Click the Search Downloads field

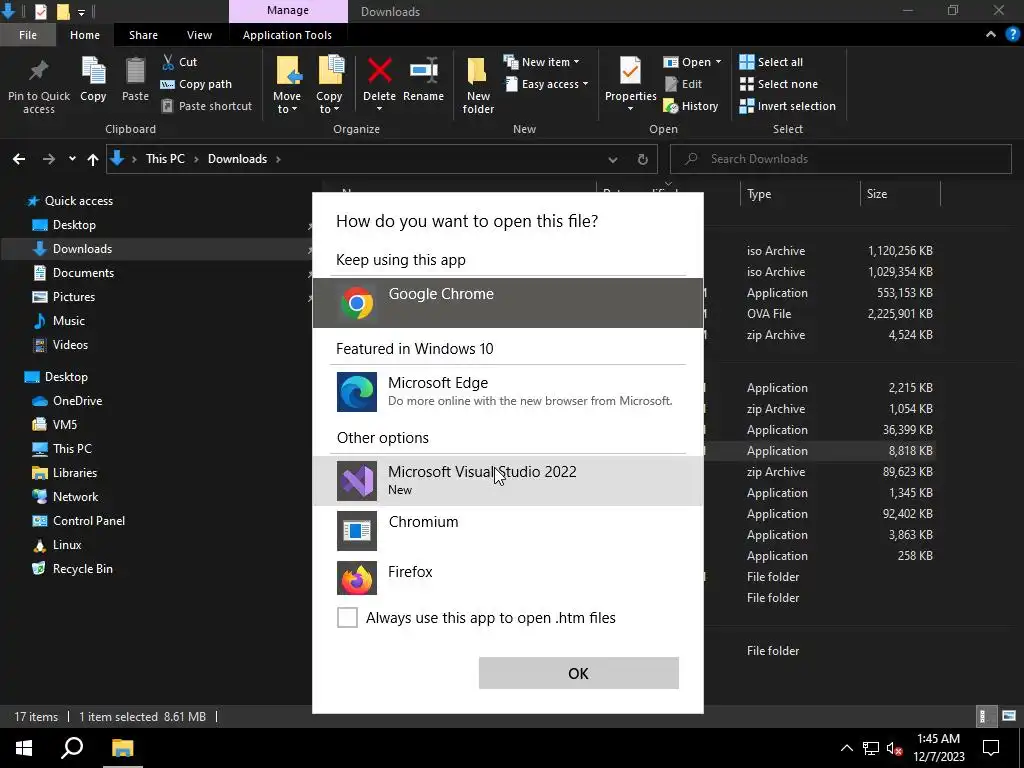click(841, 159)
